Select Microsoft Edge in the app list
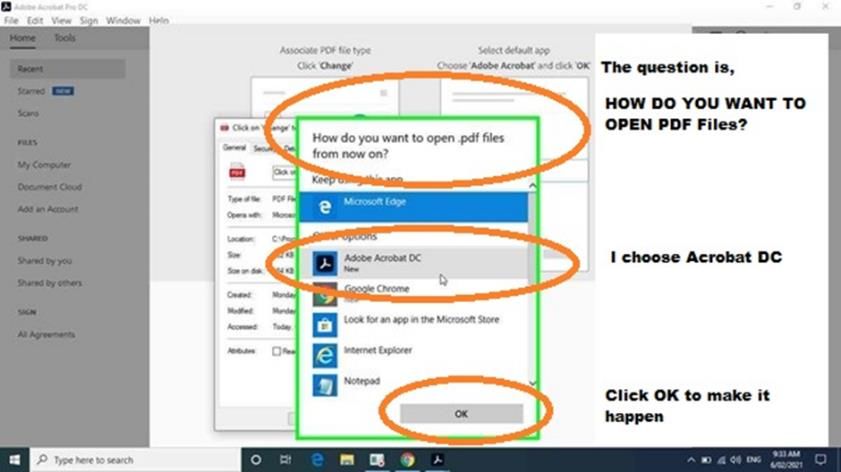The height and width of the screenshot is (472, 841). (x=414, y=207)
